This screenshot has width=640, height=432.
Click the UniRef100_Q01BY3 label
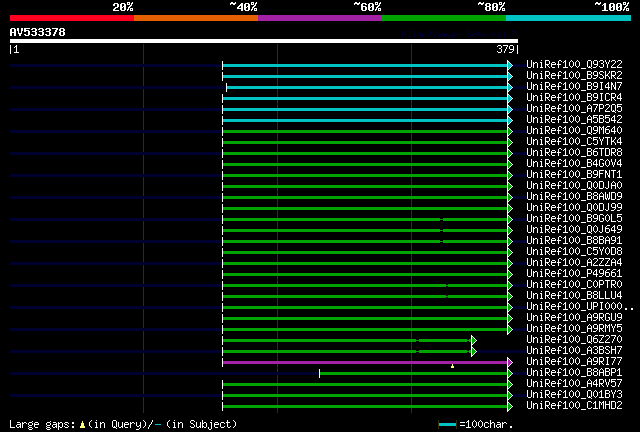[x=574, y=395]
